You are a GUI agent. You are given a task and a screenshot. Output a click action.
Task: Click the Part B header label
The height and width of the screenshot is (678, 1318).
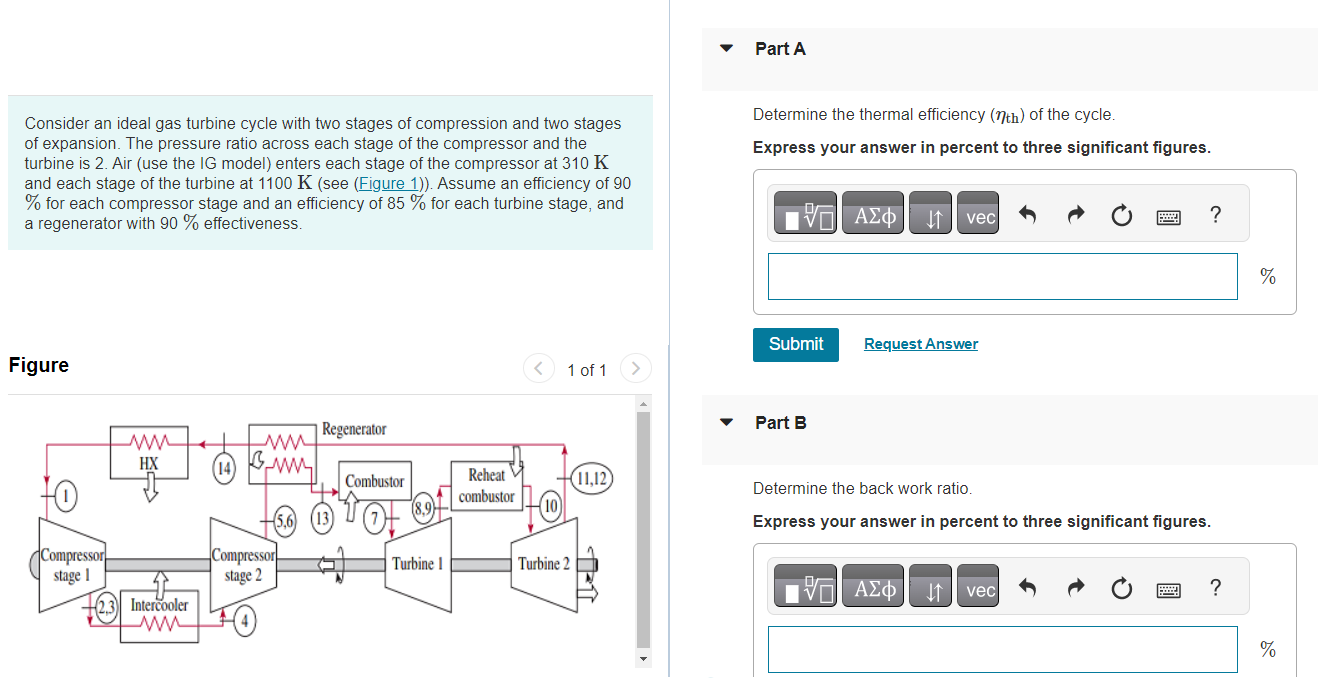click(x=781, y=422)
